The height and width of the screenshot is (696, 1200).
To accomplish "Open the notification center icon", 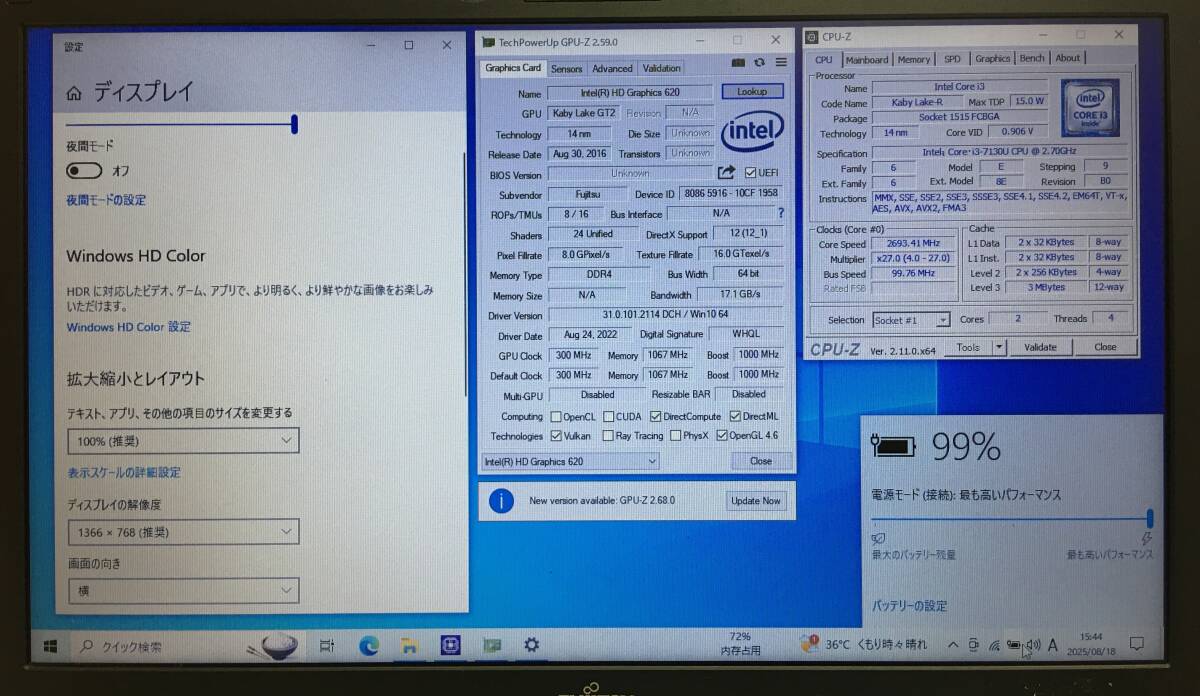I will 1136,644.
